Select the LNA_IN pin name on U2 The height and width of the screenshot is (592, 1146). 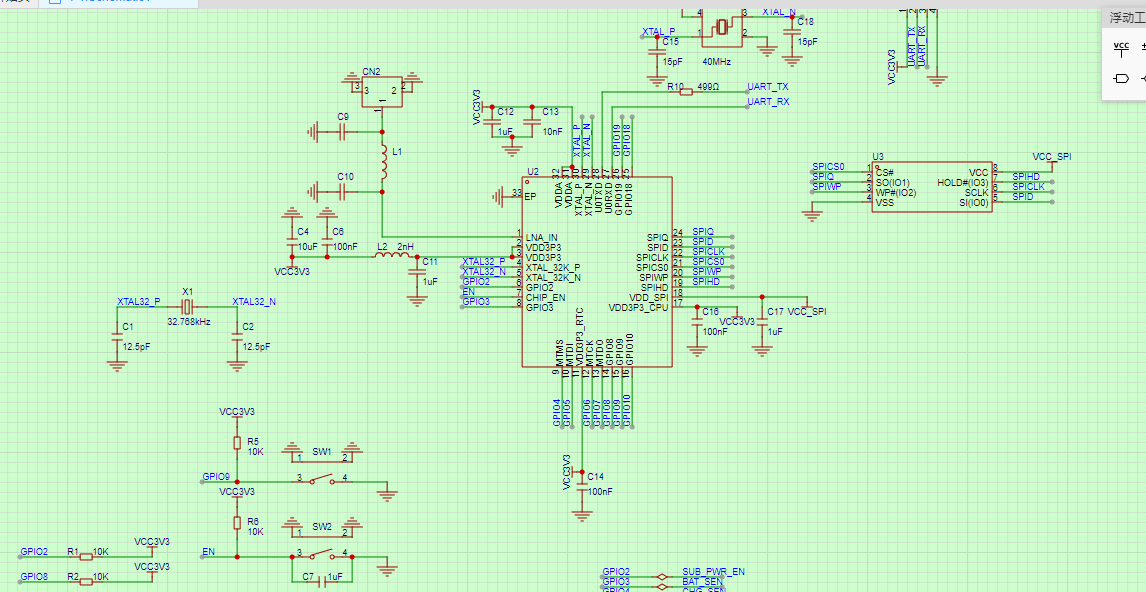[x=542, y=238]
